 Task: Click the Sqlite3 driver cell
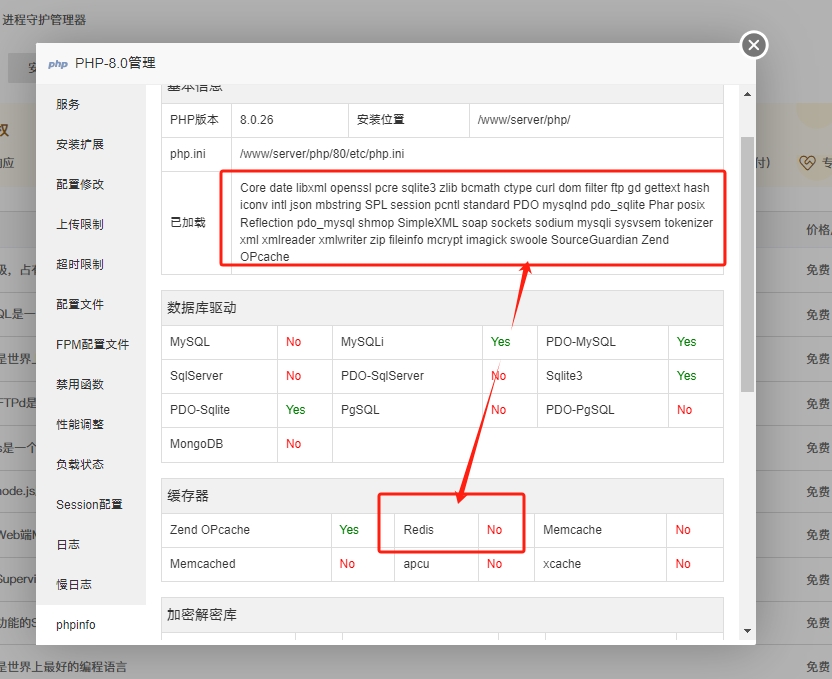pyautogui.click(x=603, y=376)
